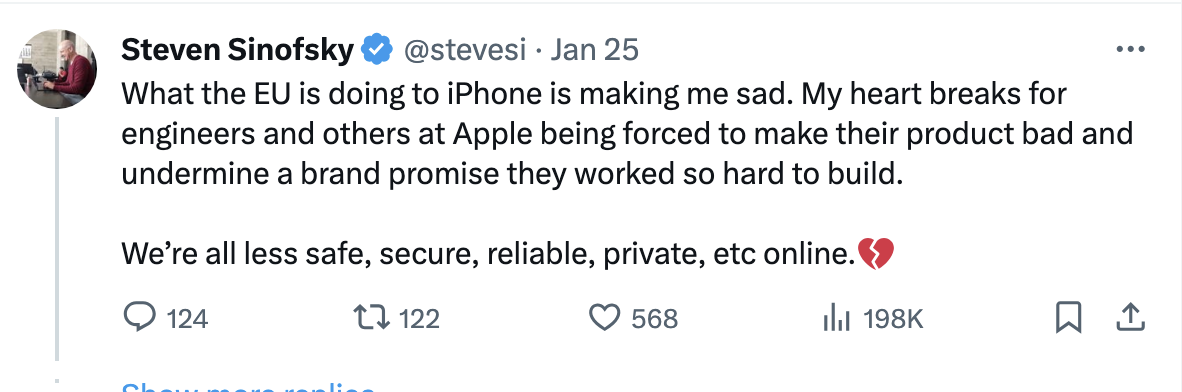The width and height of the screenshot is (1182, 392).
Task: Bookmark this tweet
Action: tap(1068, 319)
